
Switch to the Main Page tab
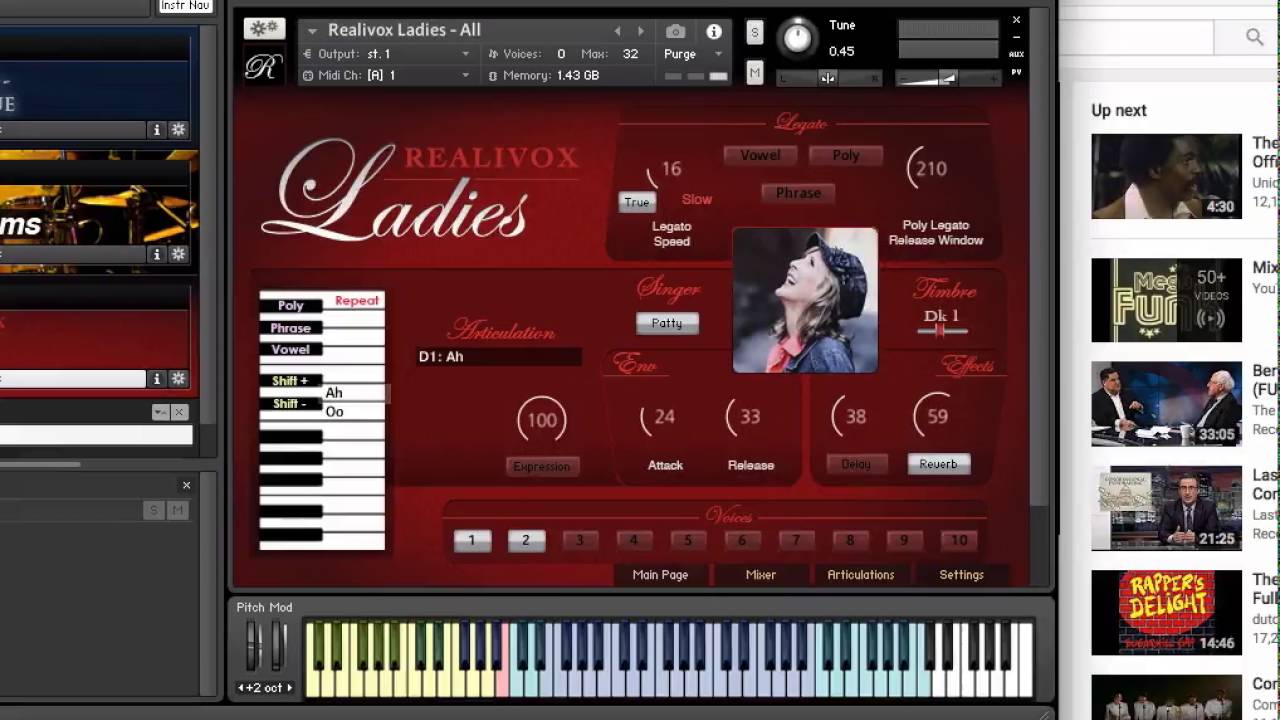pyautogui.click(x=660, y=575)
